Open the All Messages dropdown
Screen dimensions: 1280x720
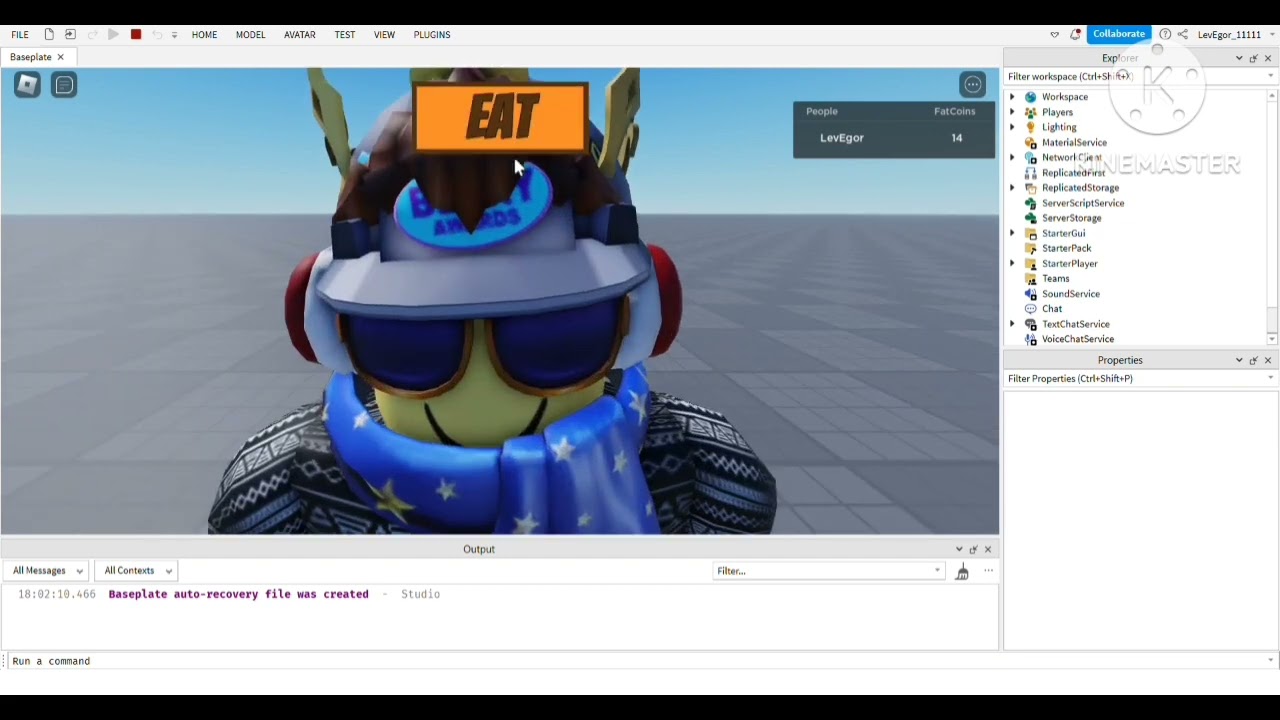47,571
